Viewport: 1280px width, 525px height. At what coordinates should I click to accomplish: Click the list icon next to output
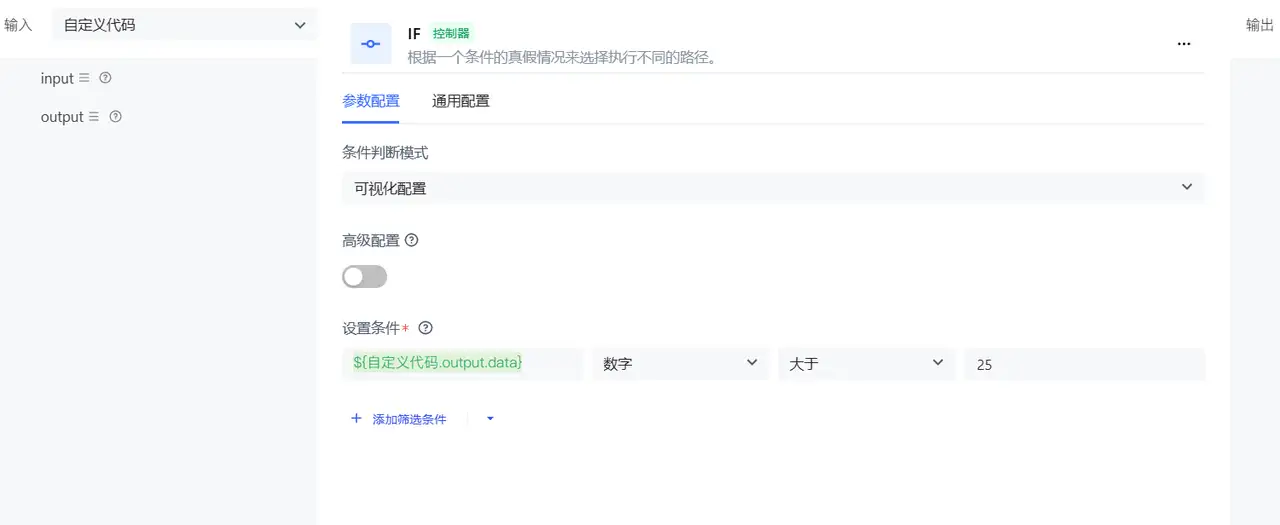(x=94, y=117)
